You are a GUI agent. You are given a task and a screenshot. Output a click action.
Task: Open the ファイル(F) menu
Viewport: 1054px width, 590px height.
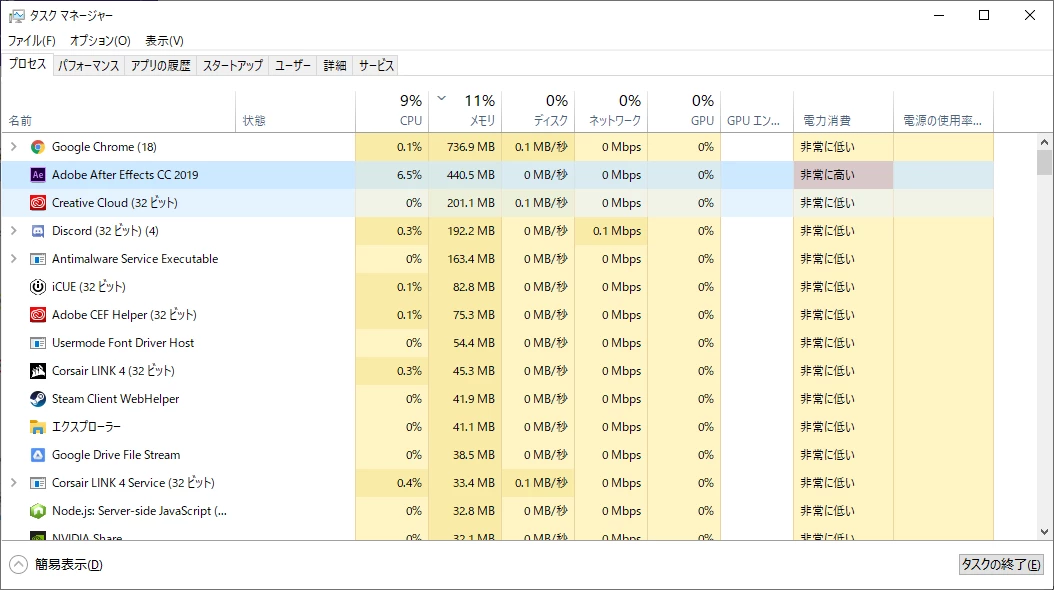coord(32,40)
